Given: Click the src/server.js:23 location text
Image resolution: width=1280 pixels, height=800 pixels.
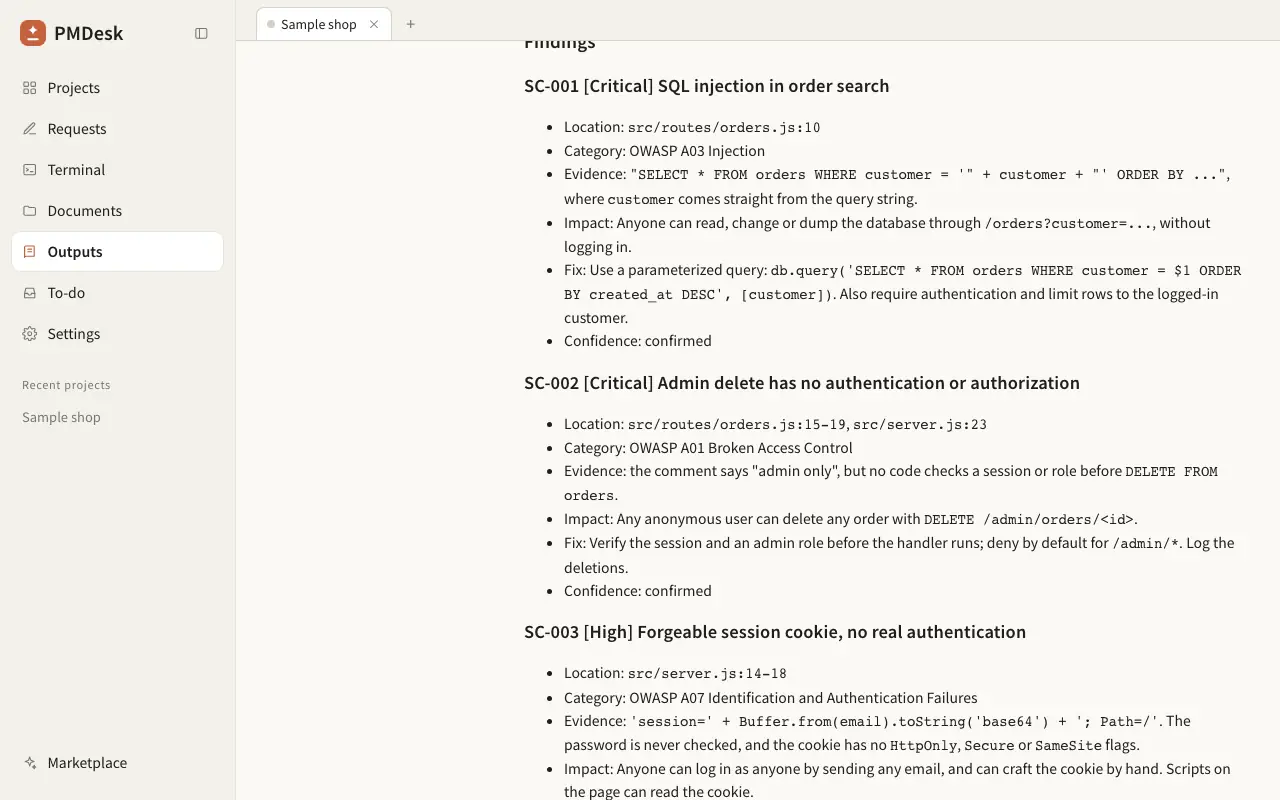Looking at the screenshot, I should tap(920, 425).
